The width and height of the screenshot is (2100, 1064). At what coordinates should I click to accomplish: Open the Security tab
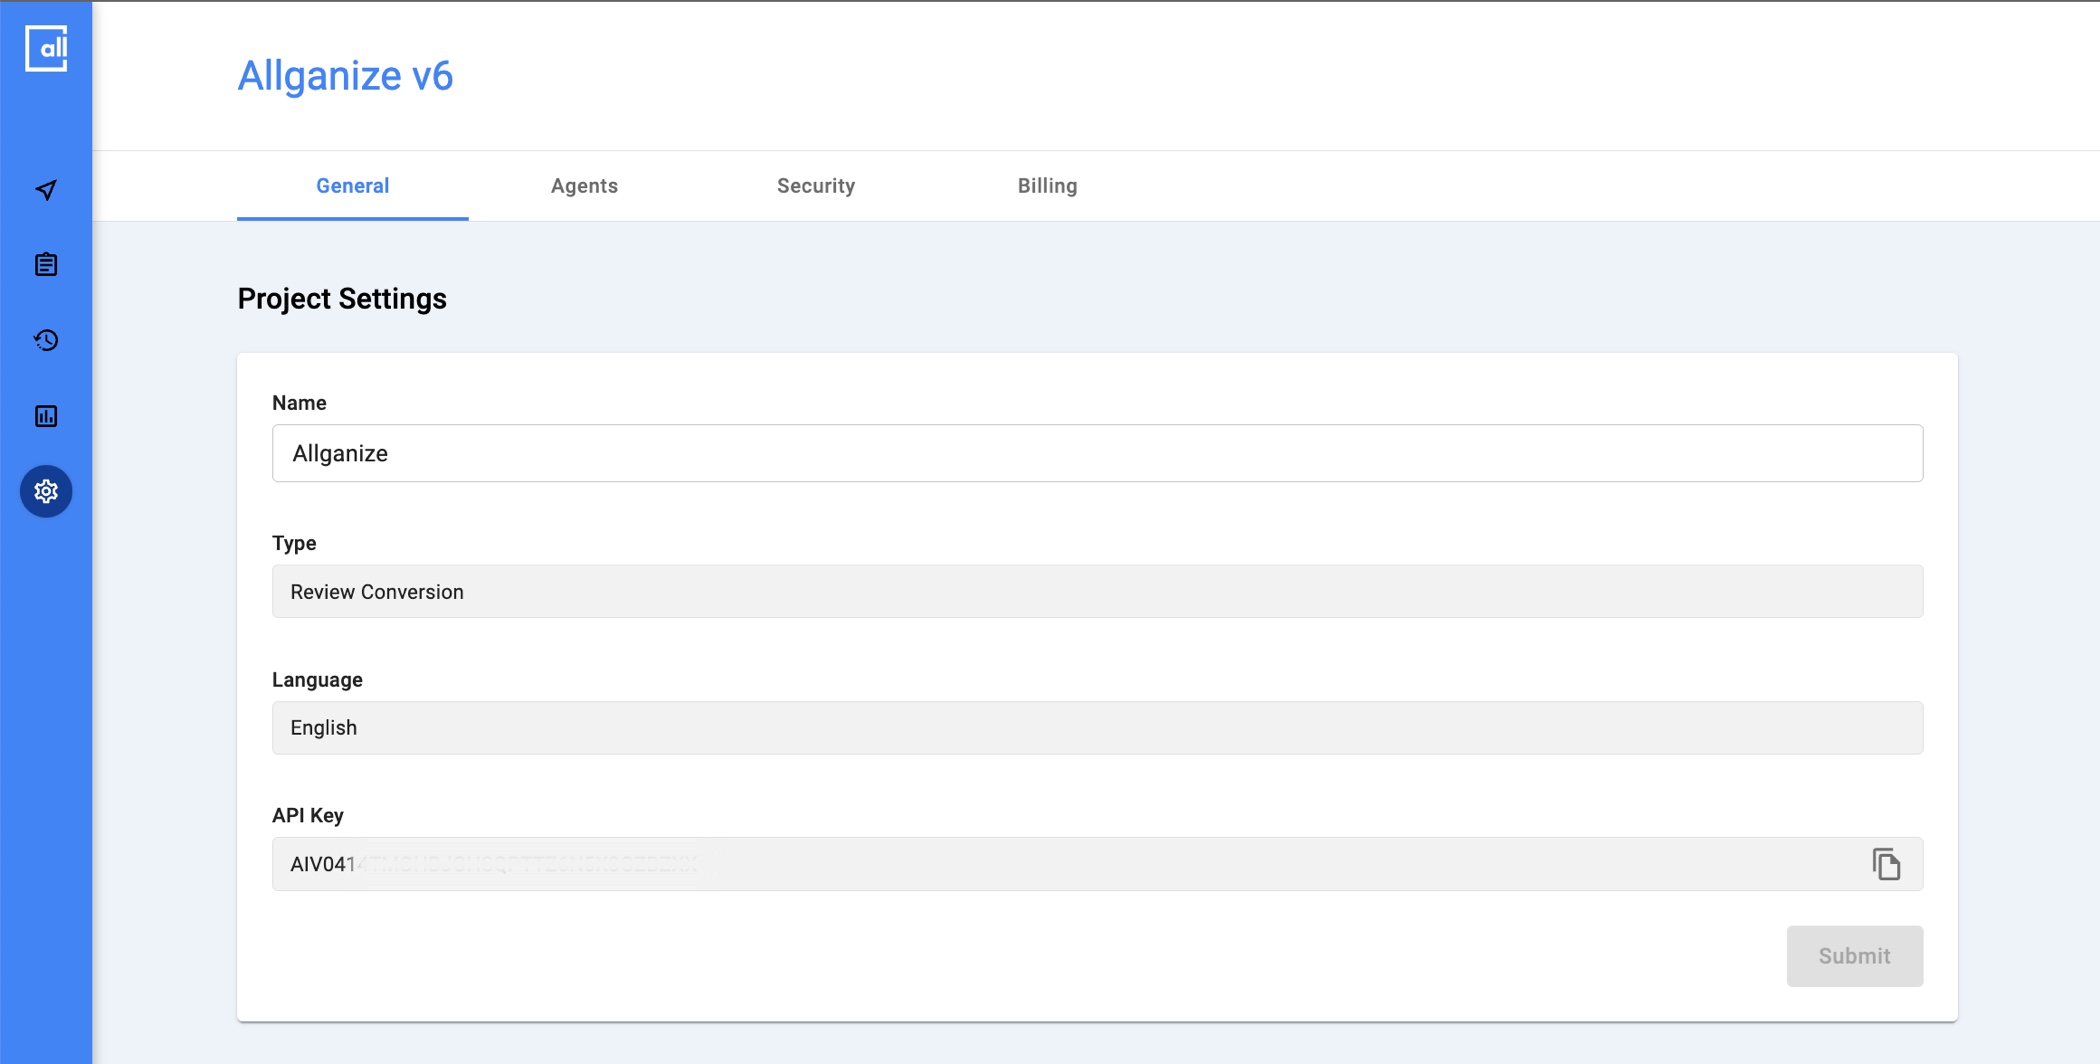pyautogui.click(x=816, y=186)
